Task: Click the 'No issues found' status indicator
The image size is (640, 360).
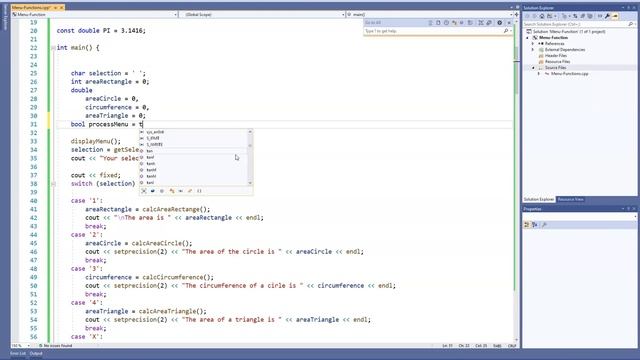Action: (56, 346)
